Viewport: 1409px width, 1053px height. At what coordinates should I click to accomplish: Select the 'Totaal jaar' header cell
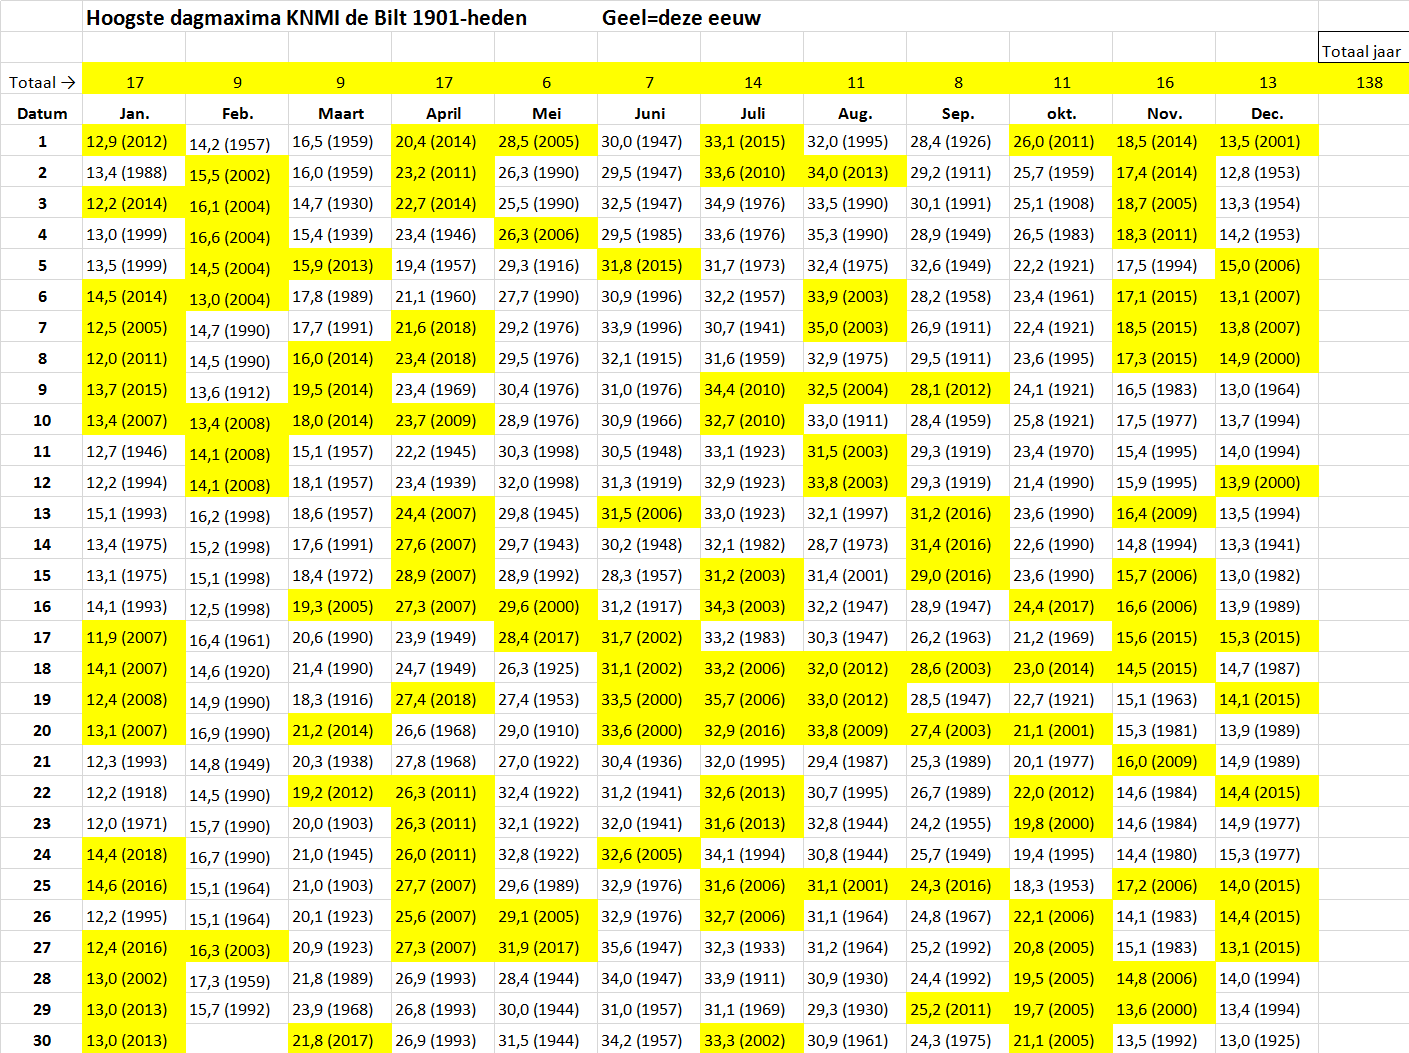coord(1363,51)
